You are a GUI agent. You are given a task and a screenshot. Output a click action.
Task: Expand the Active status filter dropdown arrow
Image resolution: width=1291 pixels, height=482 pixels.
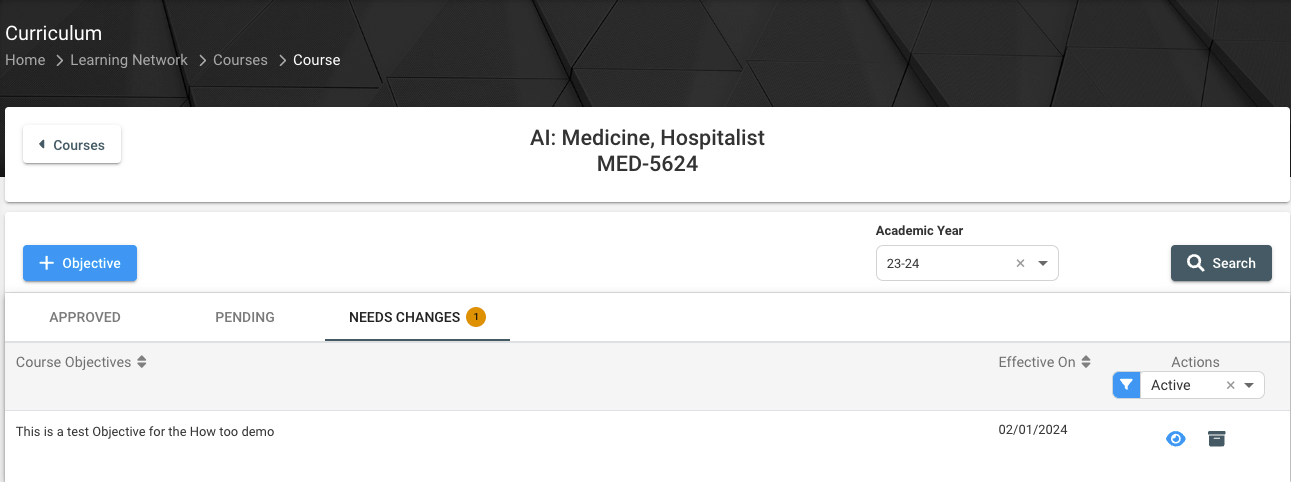click(x=1249, y=385)
